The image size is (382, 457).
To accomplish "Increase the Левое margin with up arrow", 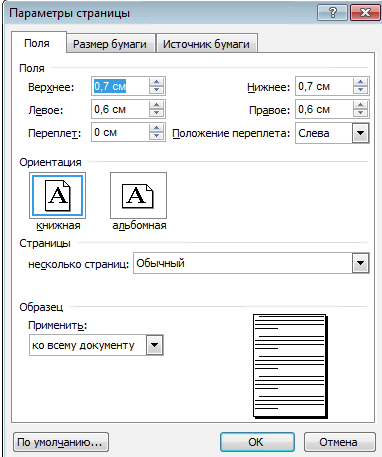I will (156, 105).
